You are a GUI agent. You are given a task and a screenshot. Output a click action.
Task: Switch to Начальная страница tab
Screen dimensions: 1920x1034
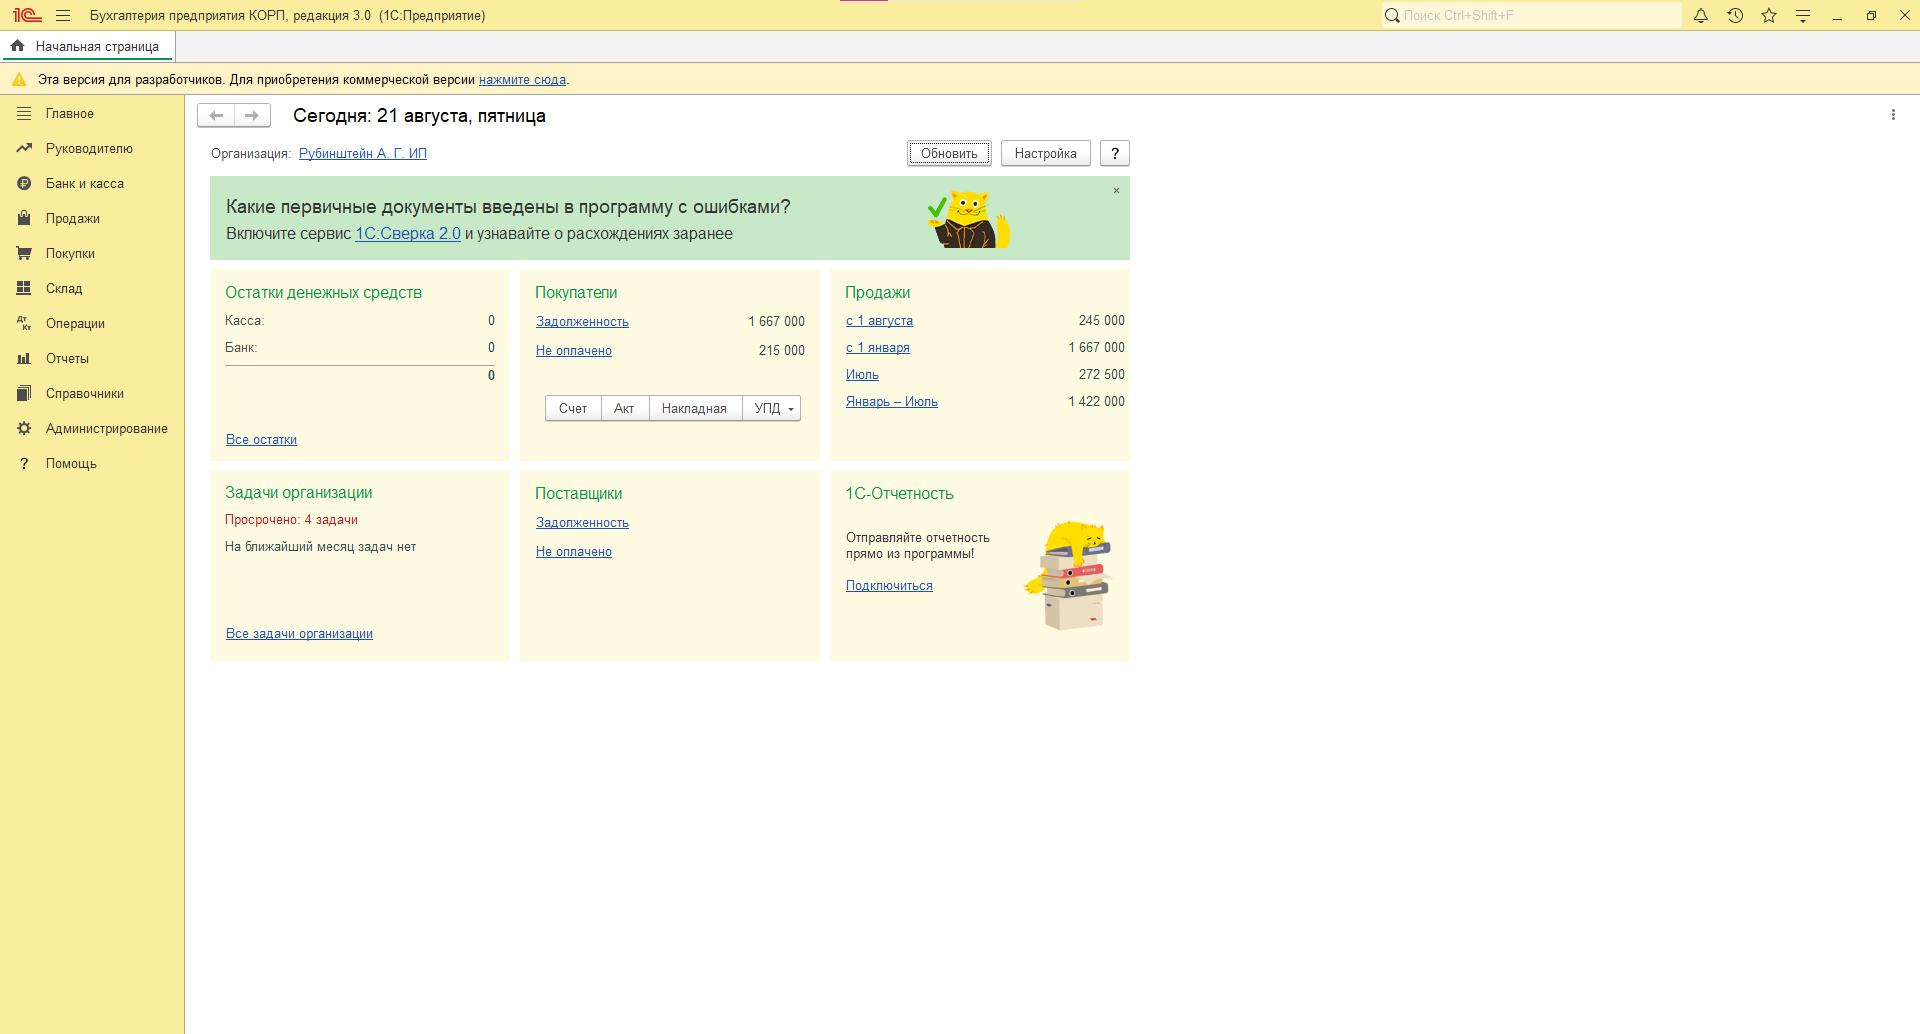(87, 46)
